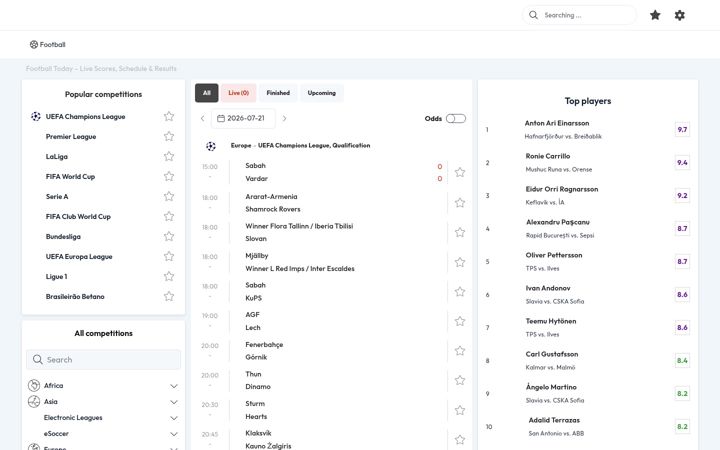The image size is (720, 450).
Task: Click the header Searching input field
Action: click(579, 15)
